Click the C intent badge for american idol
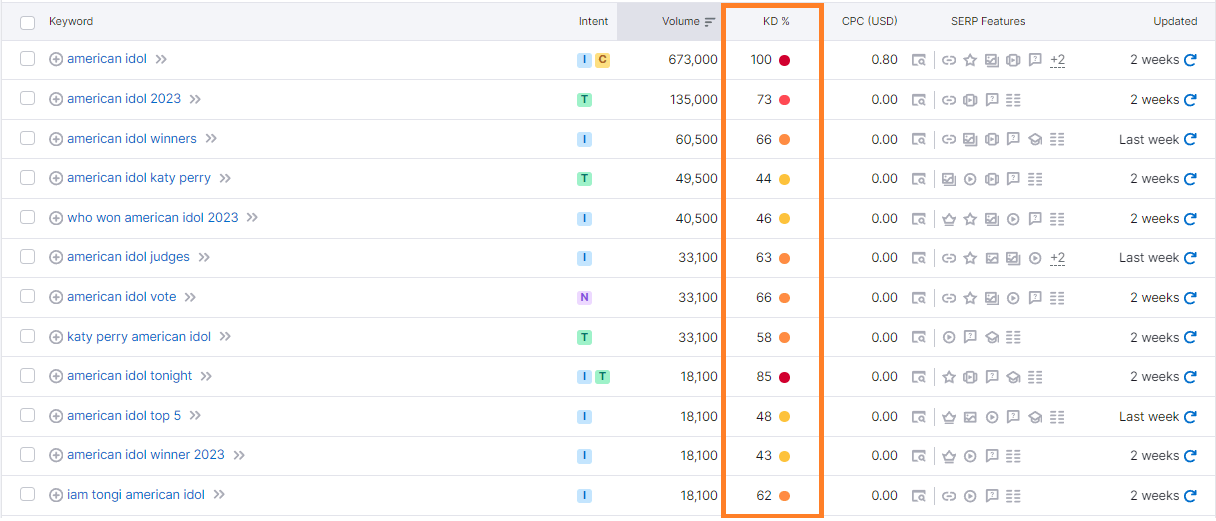 click(x=602, y=60)
